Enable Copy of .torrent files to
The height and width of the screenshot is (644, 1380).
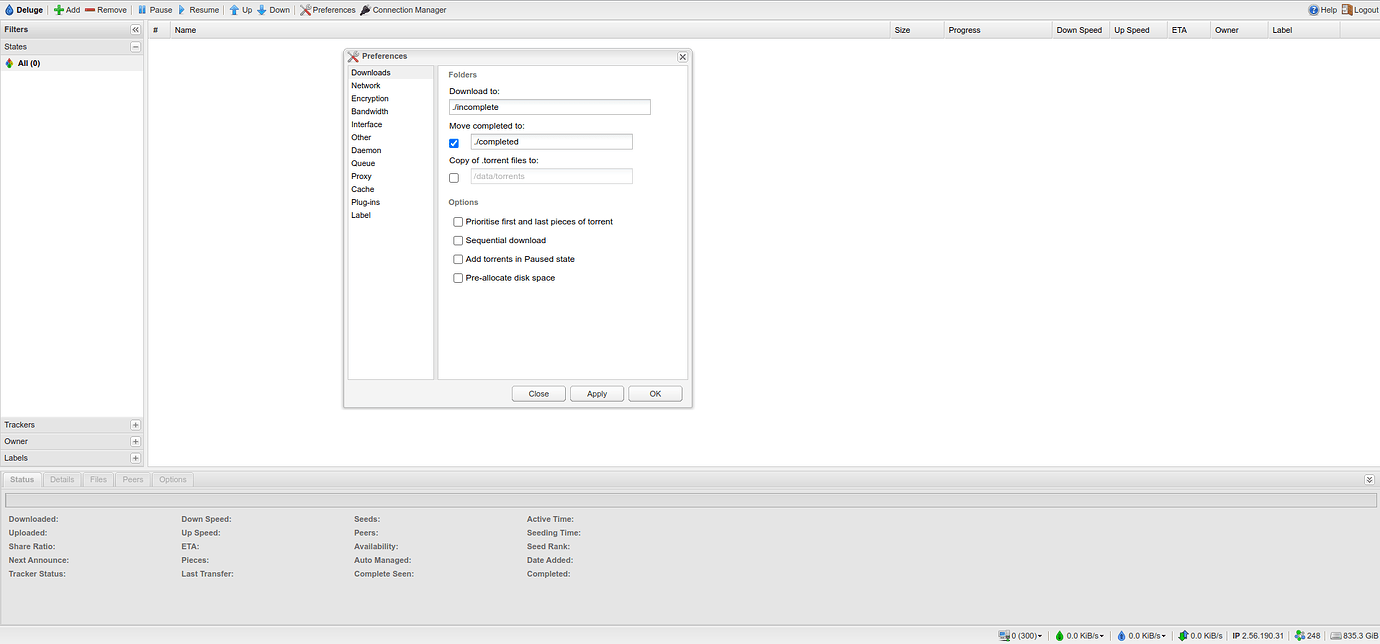(454, 177)
